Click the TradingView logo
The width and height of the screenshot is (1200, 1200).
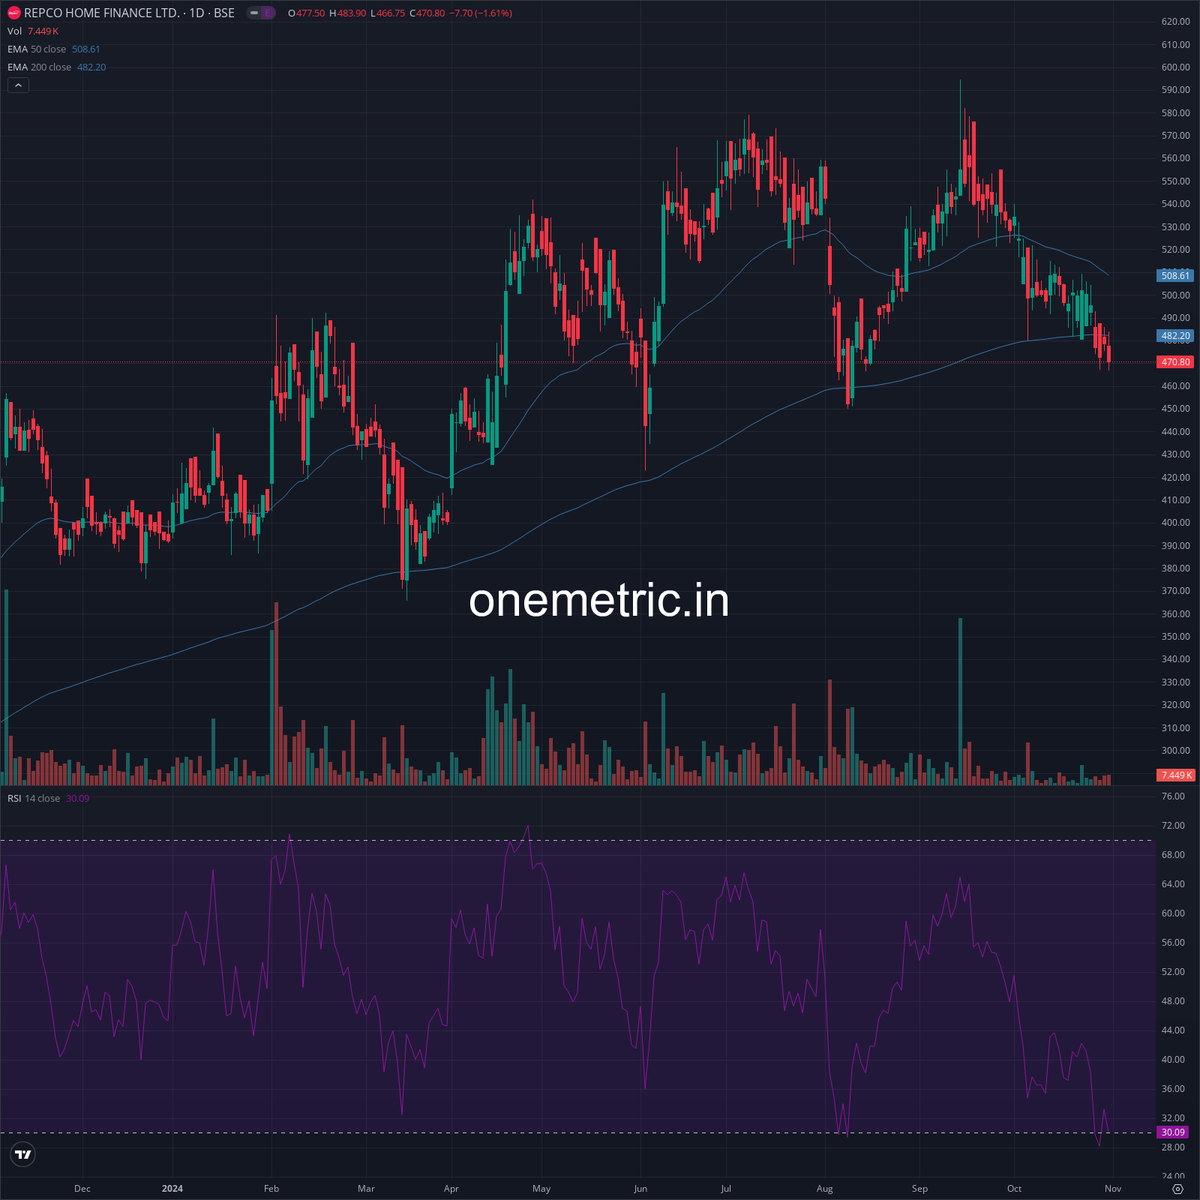[24, 1154]
